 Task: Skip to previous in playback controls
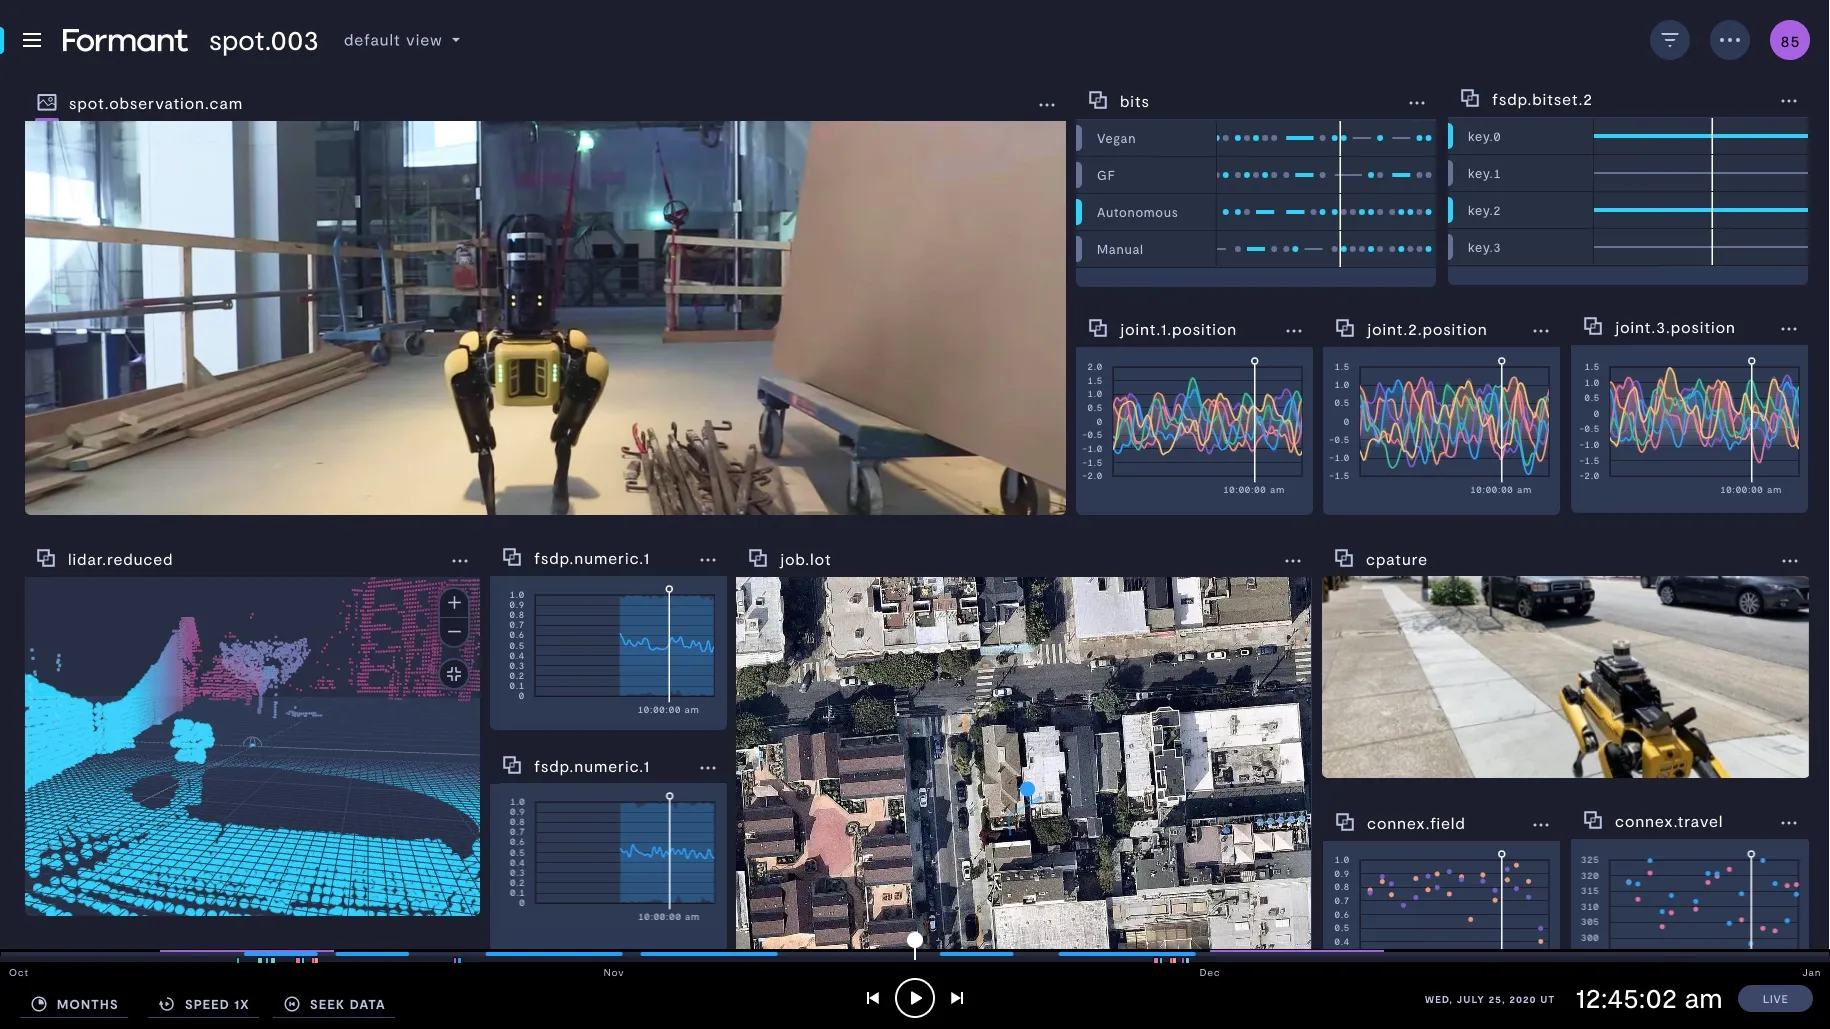click(x=872, y=998)
